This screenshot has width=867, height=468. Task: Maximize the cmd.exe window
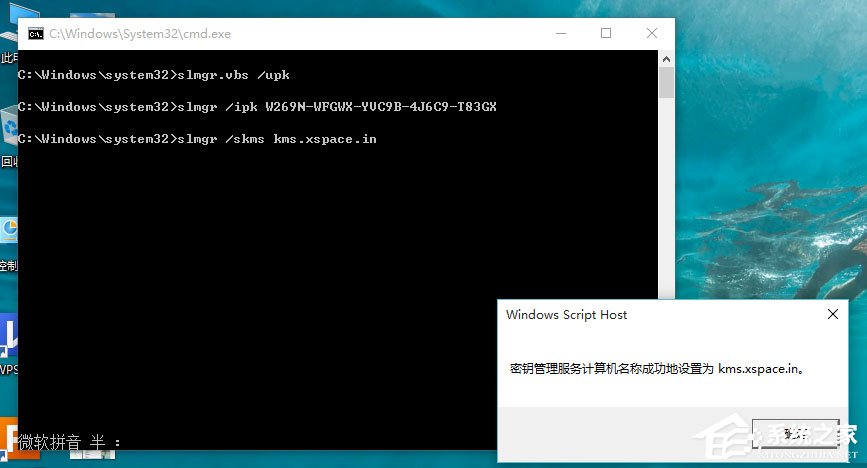pyautogui.click(x=606, y=33)
